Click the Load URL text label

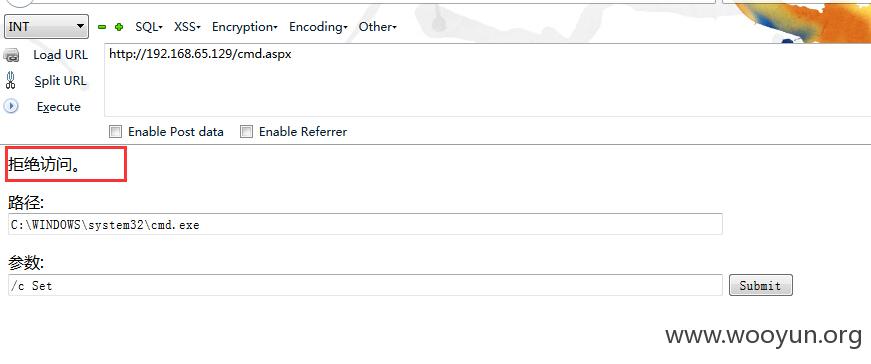[x=61, y=55]
